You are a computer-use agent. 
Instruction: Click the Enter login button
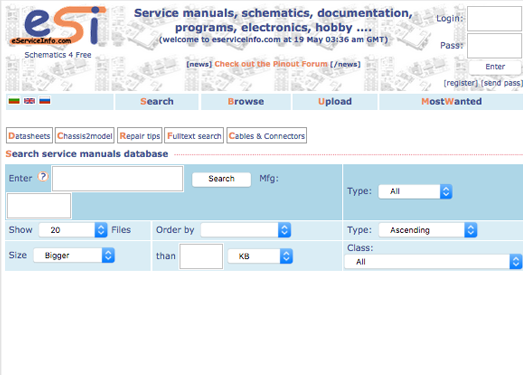click(495, 67)
